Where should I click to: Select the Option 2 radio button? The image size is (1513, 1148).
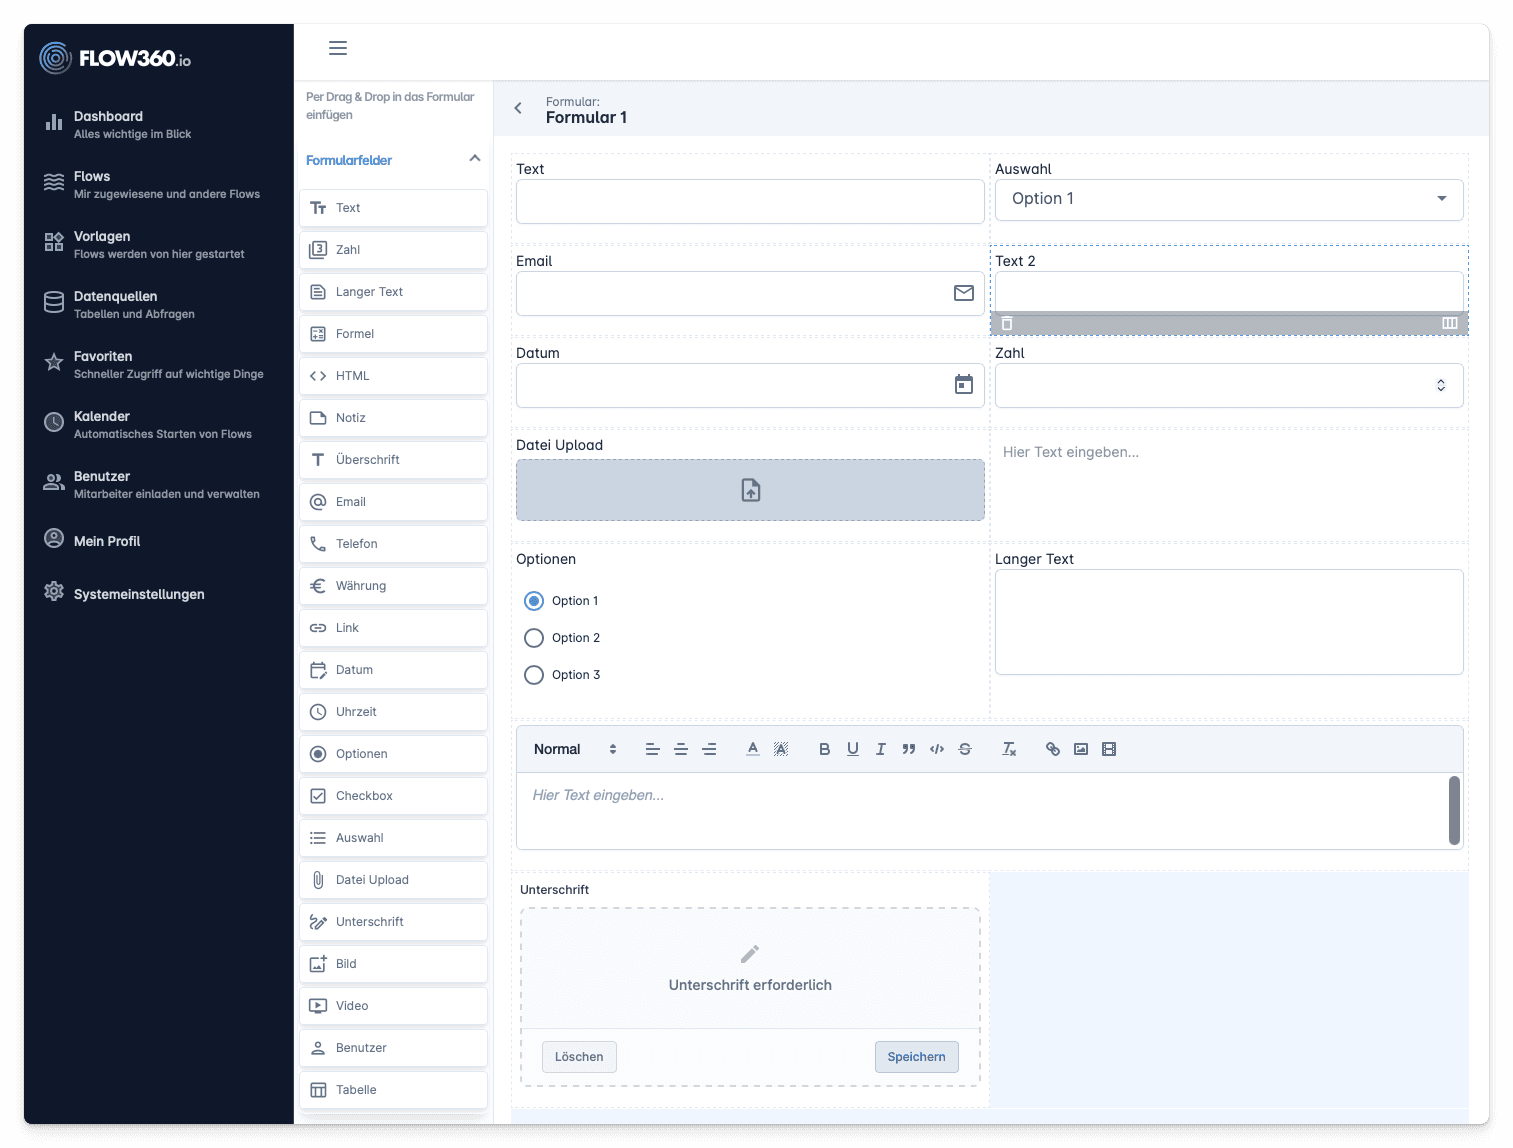click(x=534, y=638)
